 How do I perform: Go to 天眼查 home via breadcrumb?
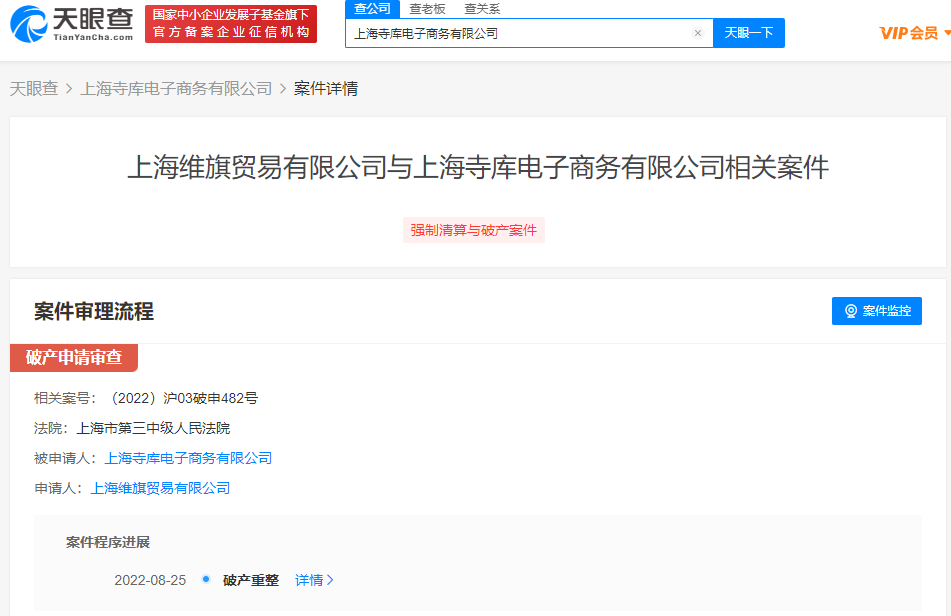(x=34, y=89)
